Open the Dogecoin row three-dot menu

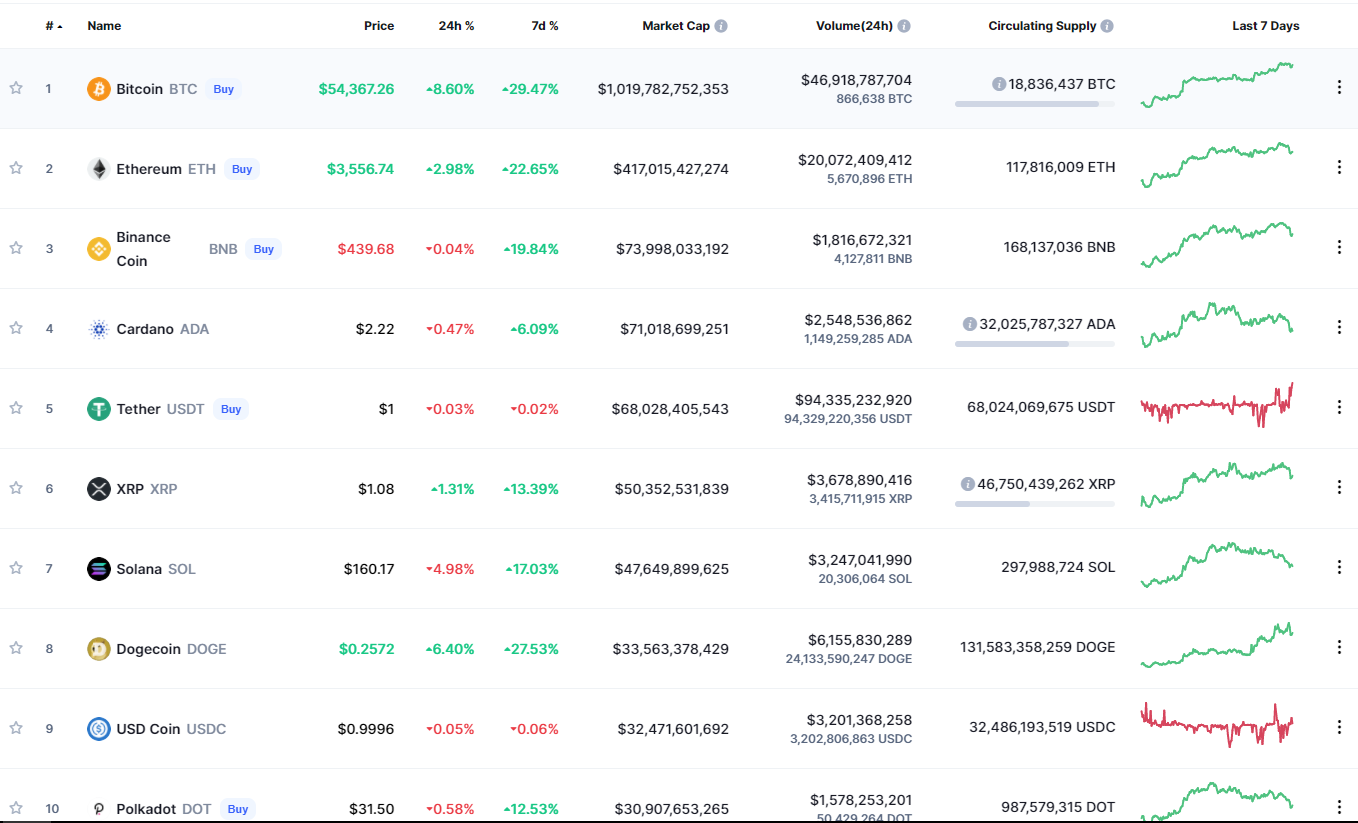pyautogui.click(x=1339, y=647)
